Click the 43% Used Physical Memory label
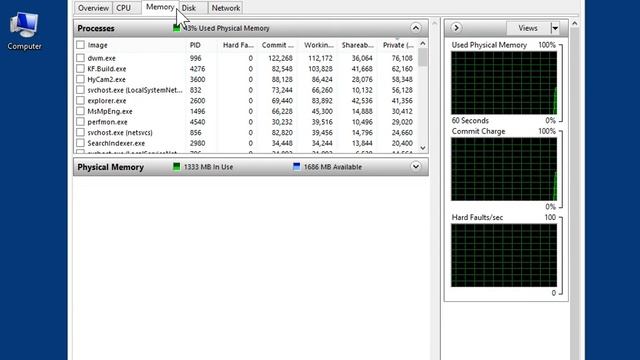 227,28
